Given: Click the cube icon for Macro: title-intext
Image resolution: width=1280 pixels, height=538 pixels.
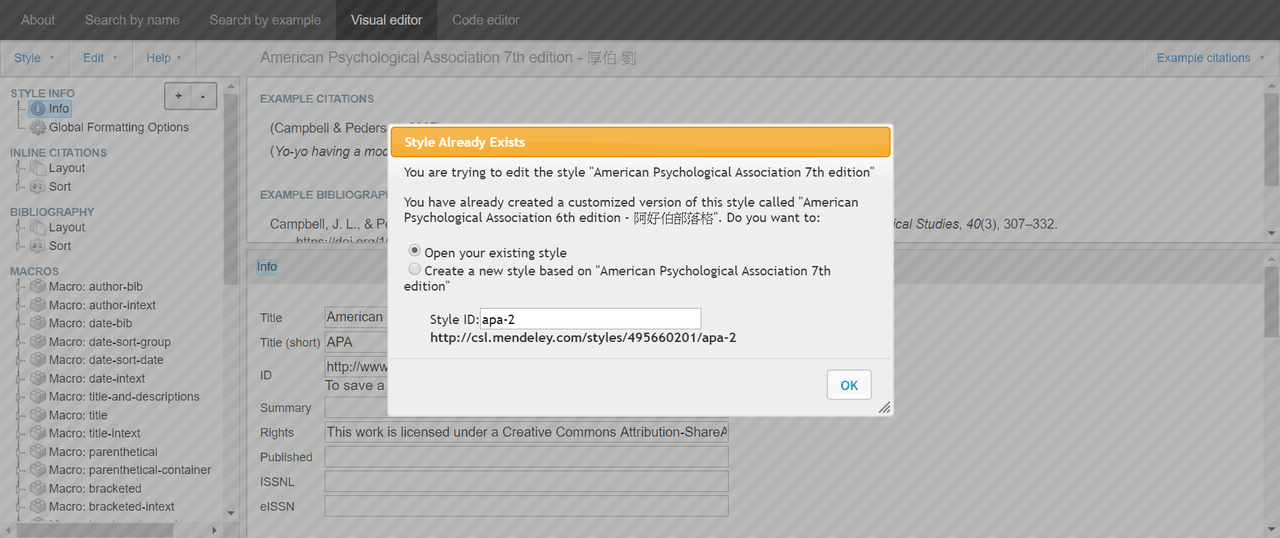Looking at the screenshot, I should 37,433.
